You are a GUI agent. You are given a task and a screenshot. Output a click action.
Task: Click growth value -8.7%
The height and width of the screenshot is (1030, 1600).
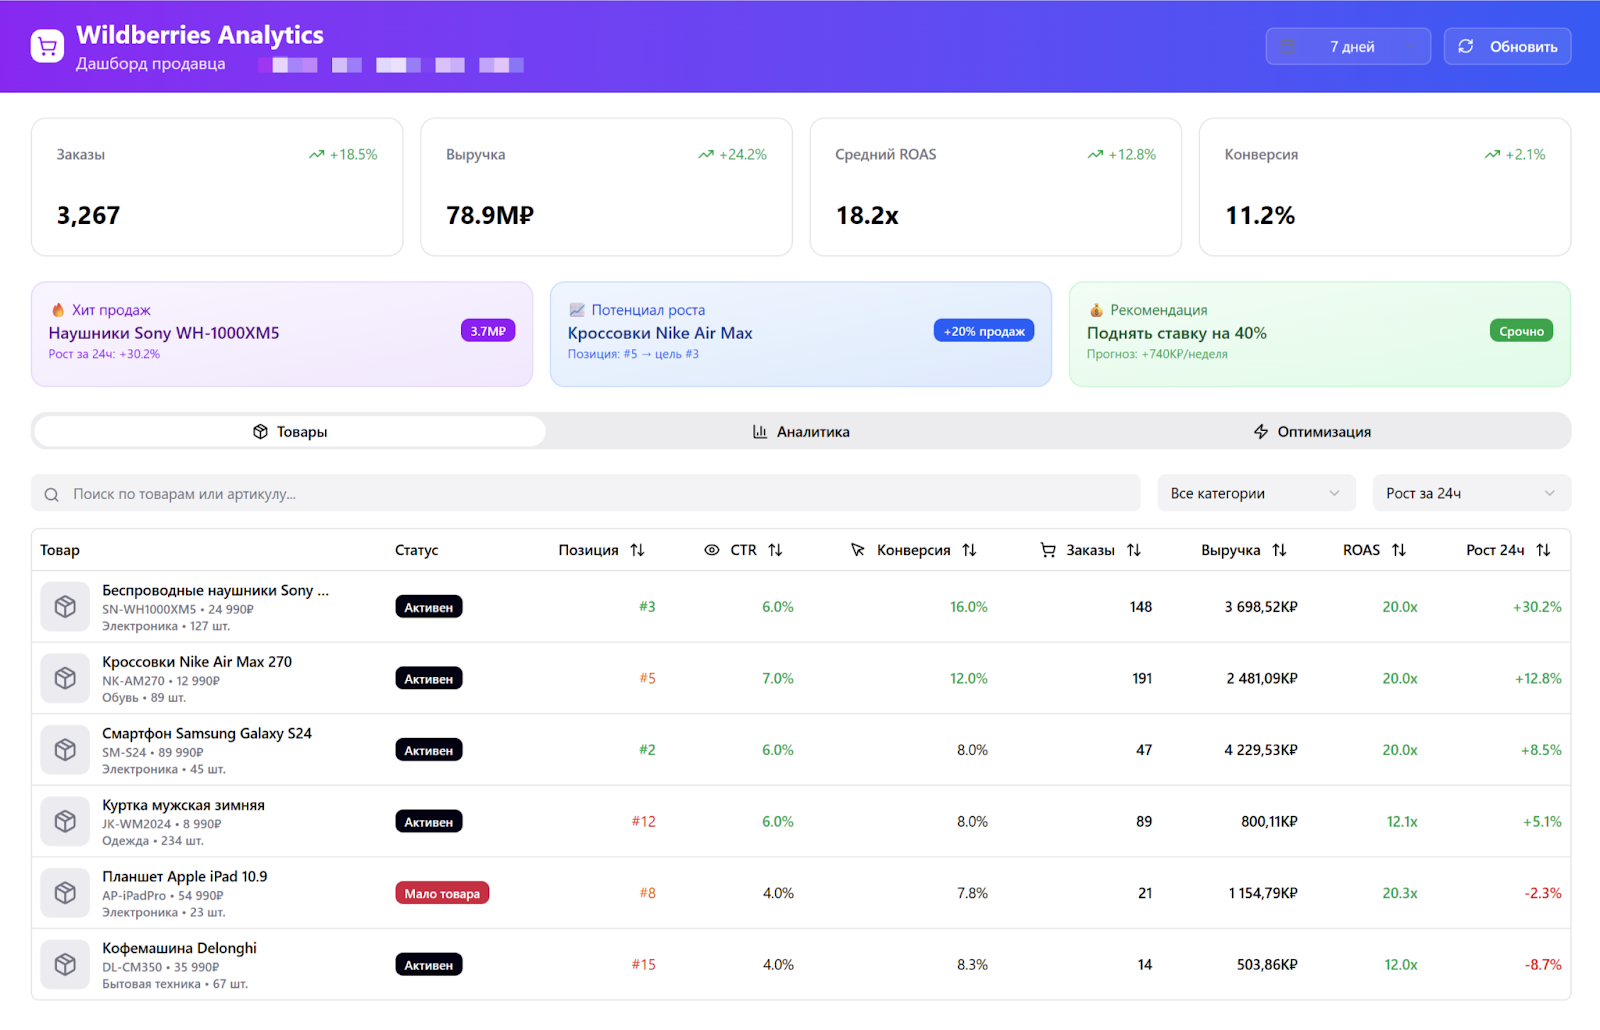coord(1543,964)
